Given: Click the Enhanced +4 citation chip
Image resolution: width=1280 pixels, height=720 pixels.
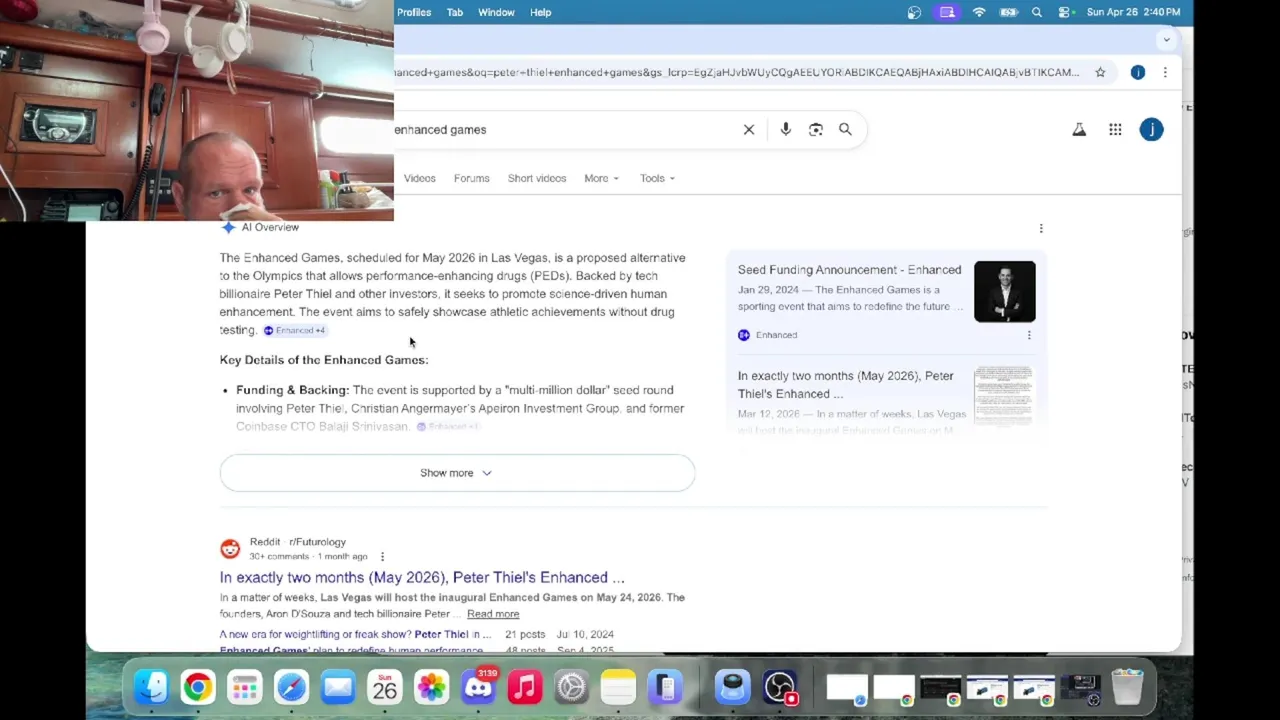Looking at the screenshot, I should pos(295,330).
